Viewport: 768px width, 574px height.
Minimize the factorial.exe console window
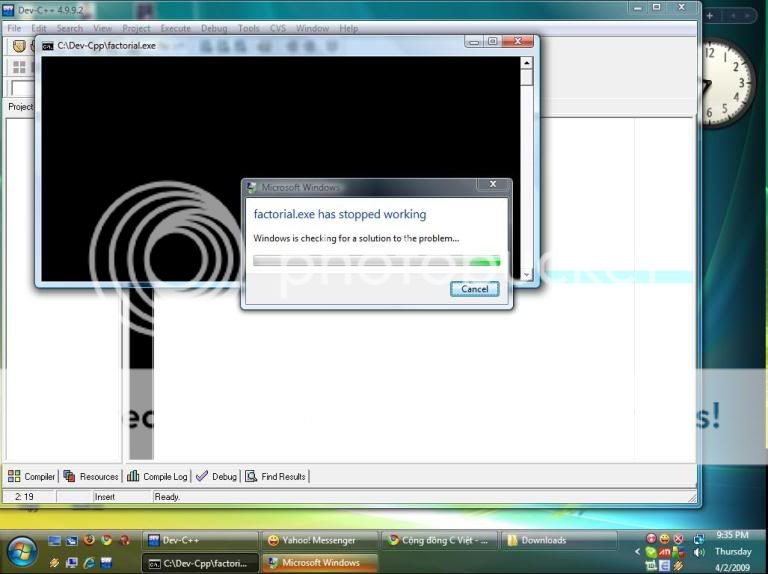[x=474, y=42]
